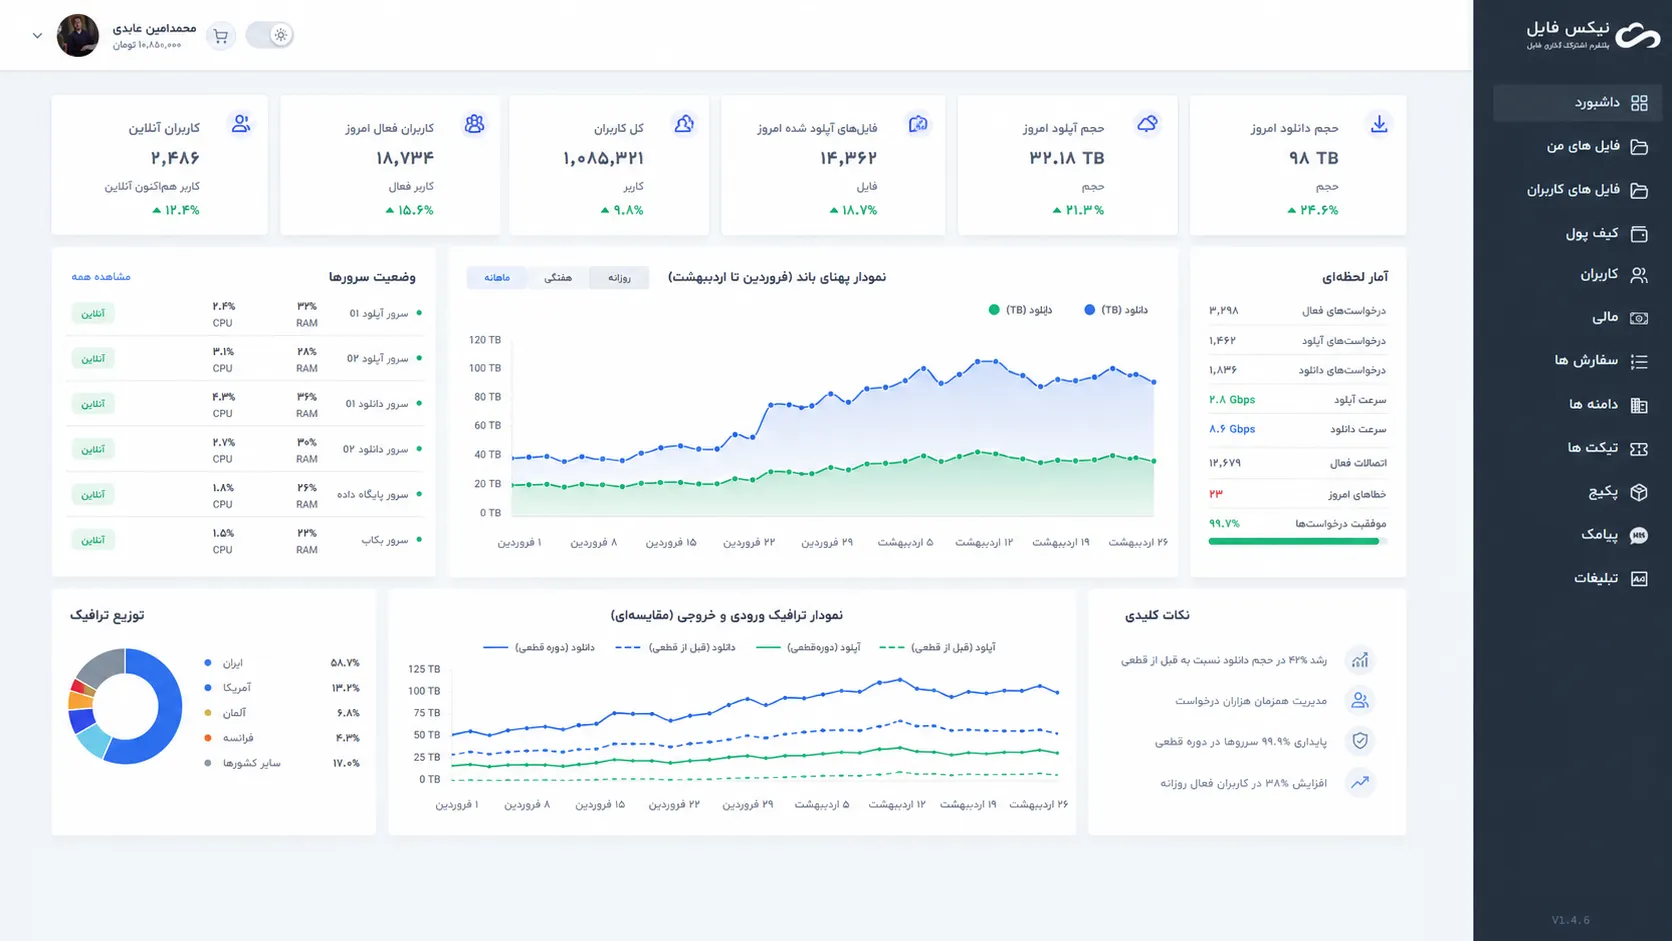1672x941 pixels.
Task: Click the shield icon beside پایداری ۹۹.۹٪
Action: point(1360,741)
